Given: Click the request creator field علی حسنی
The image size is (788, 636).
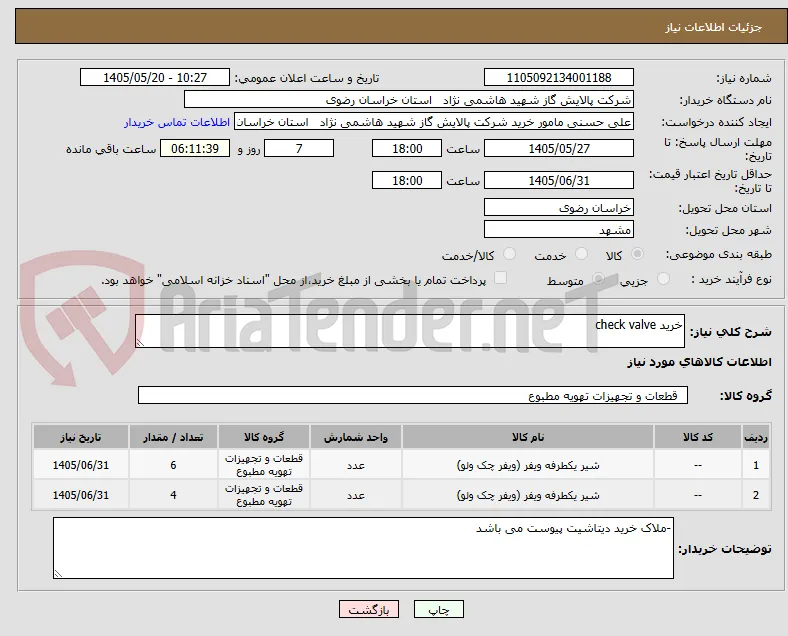Looking at the screenshot, I should pyautogui.click(x=434, y=122).
